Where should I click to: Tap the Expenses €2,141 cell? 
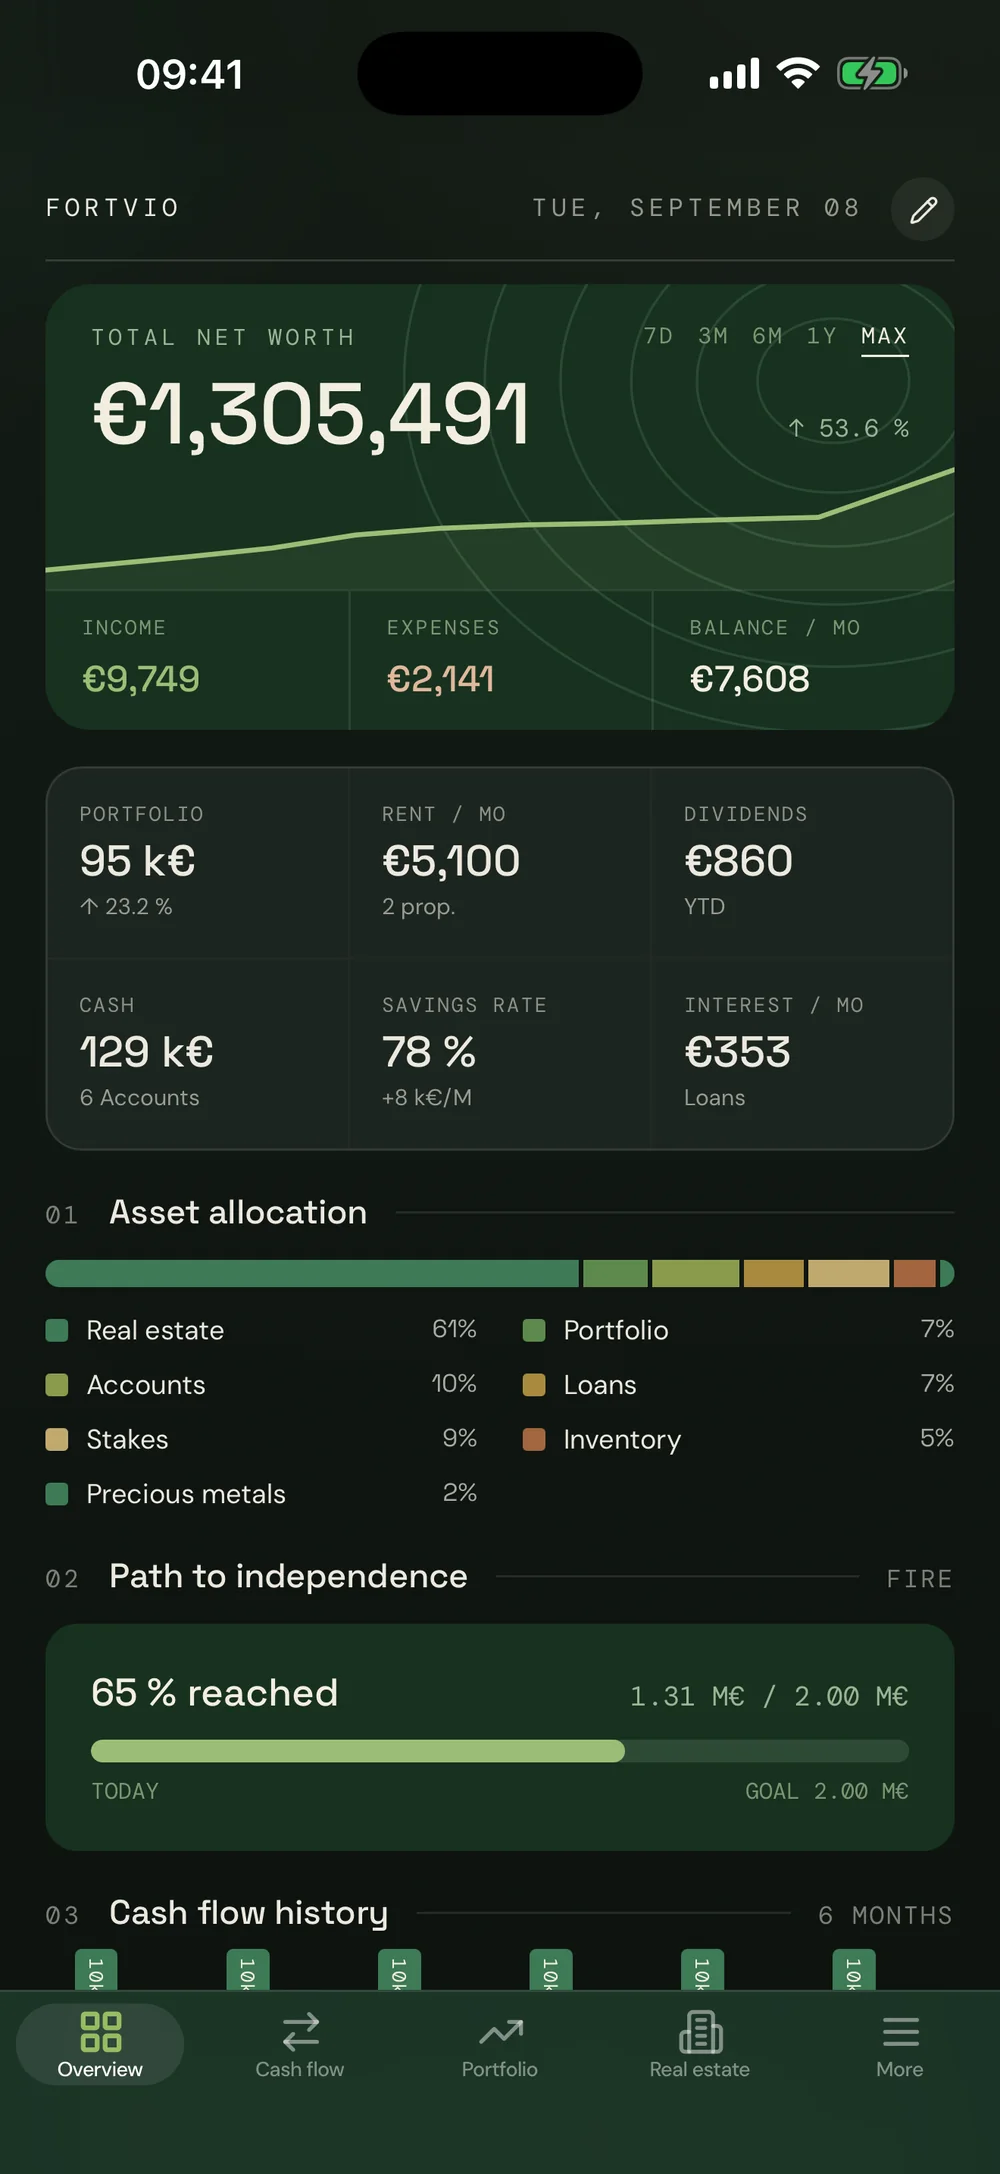(x=501, y=660)
